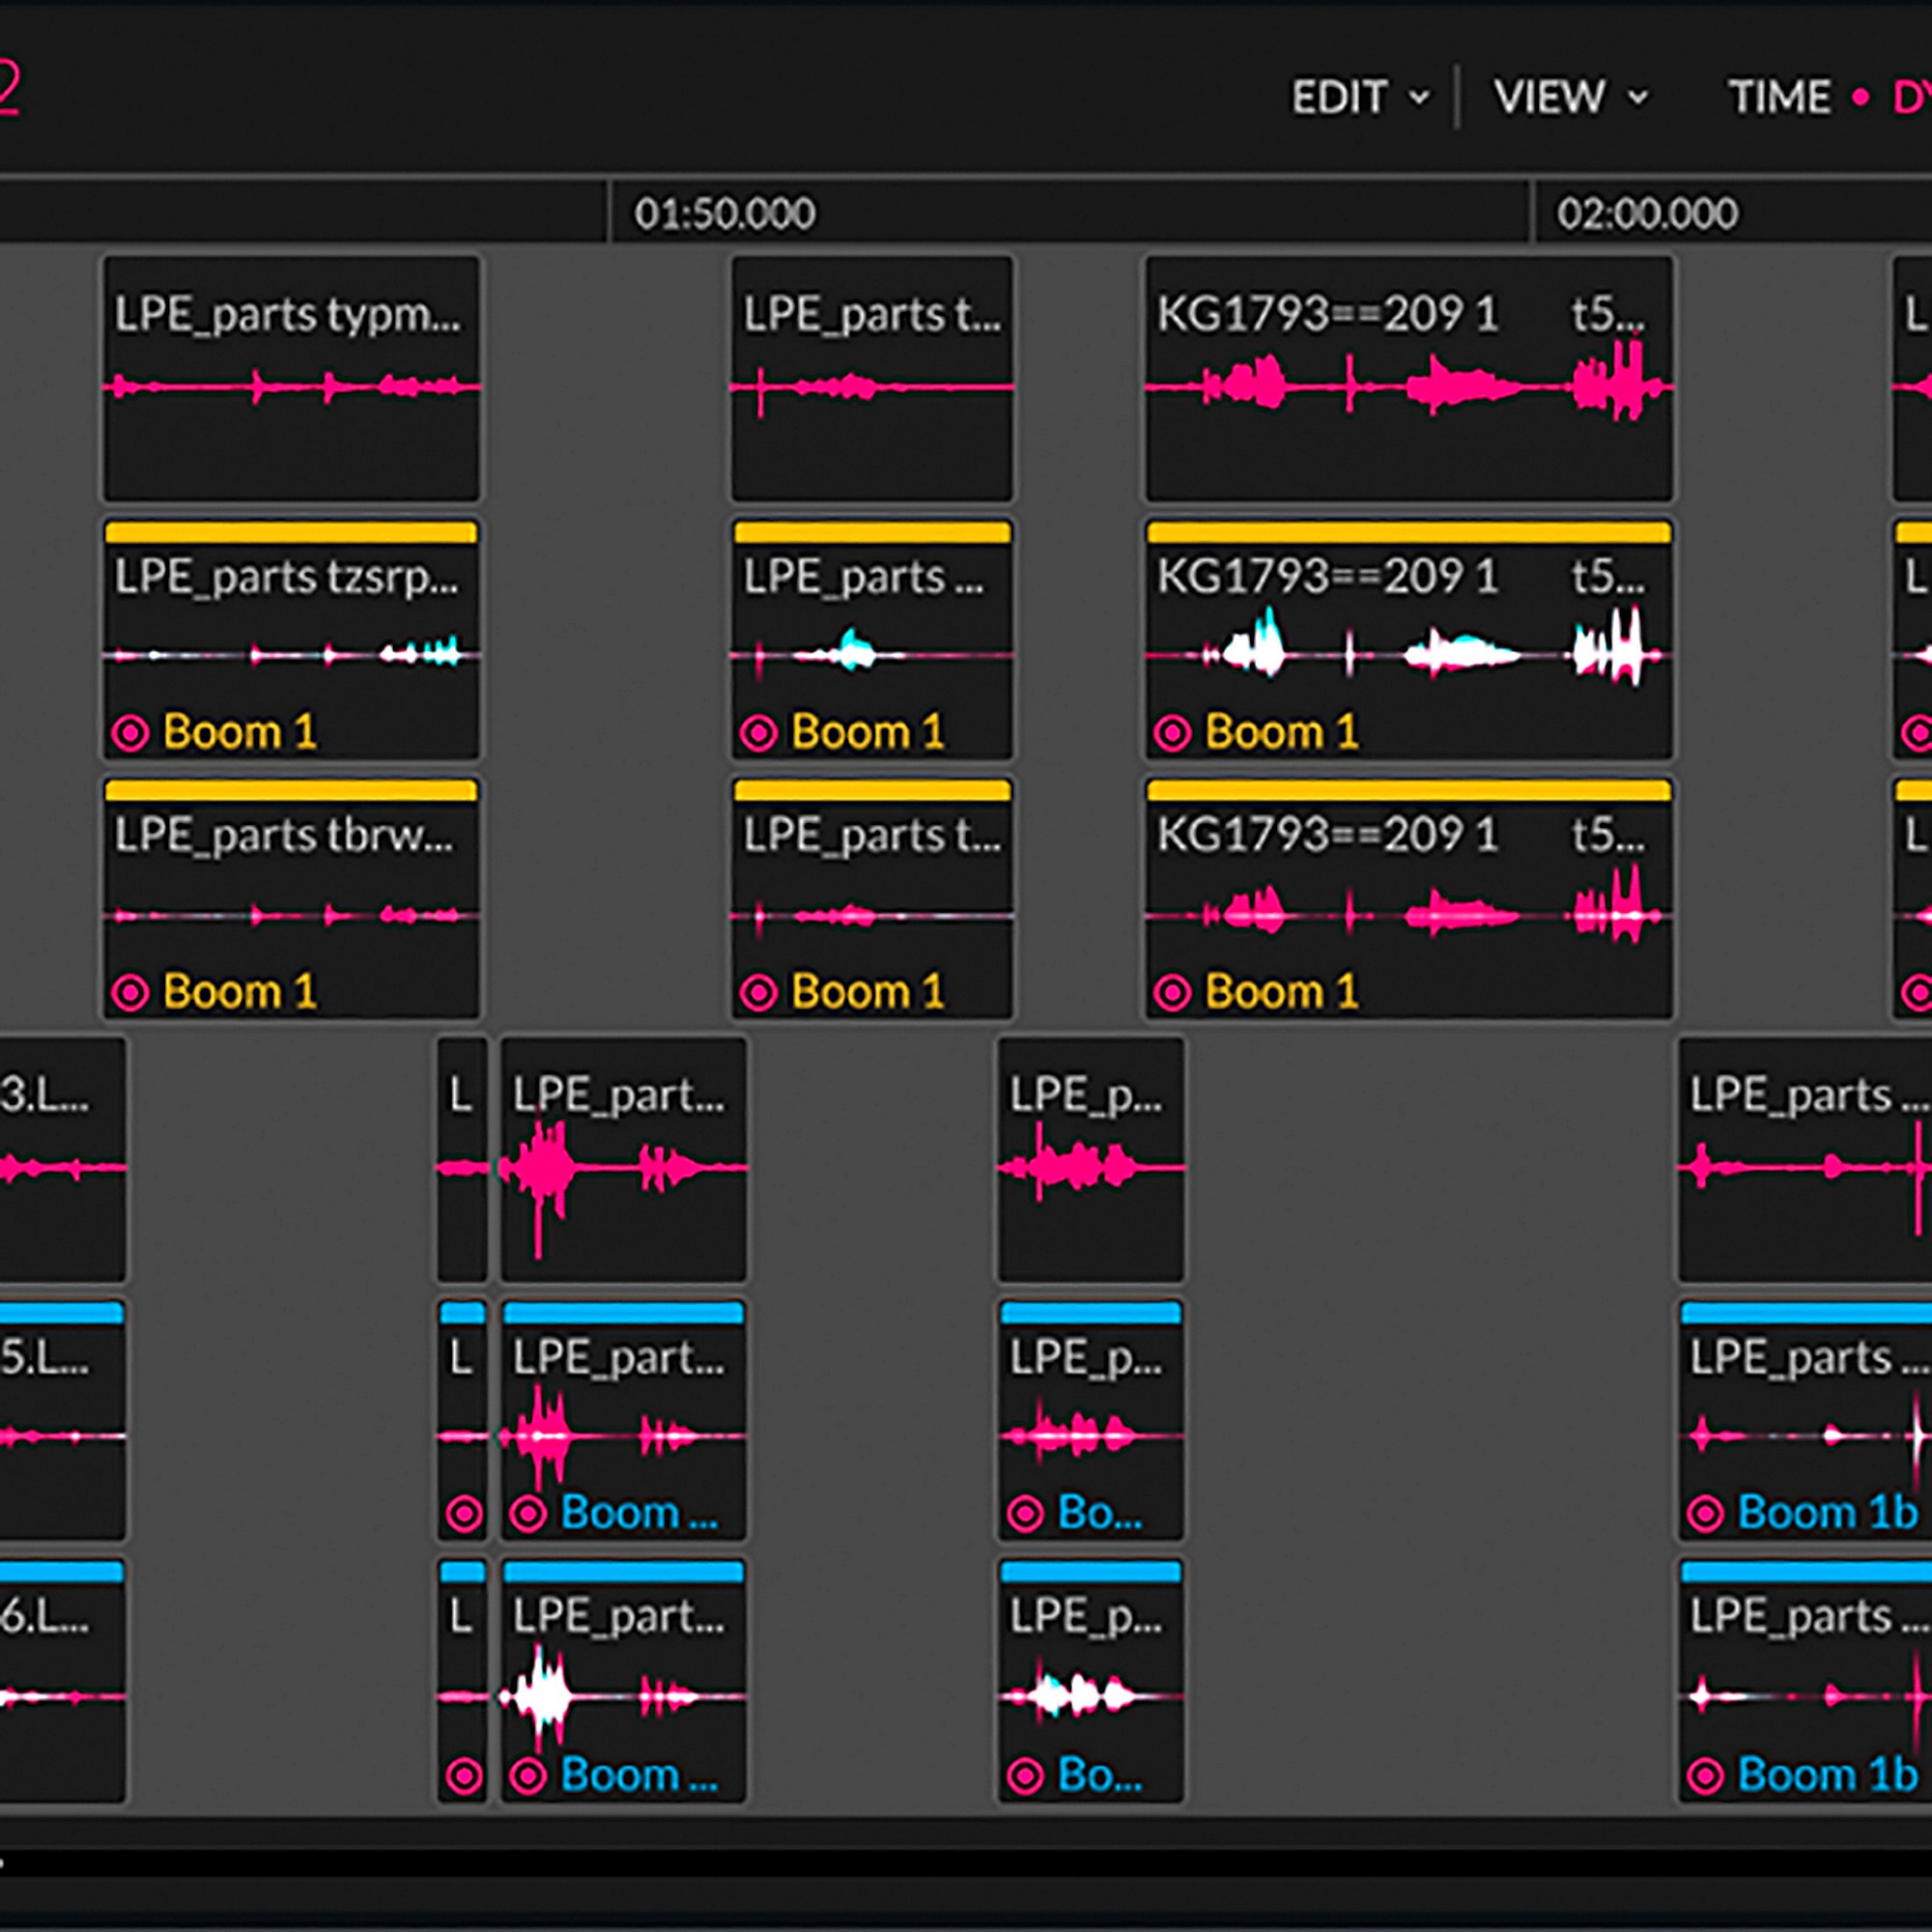Viewport: 1932px width, 1932px height.
Task: Select unbarred LPE_part... clip with large pink waveform
Action: 623,1160
